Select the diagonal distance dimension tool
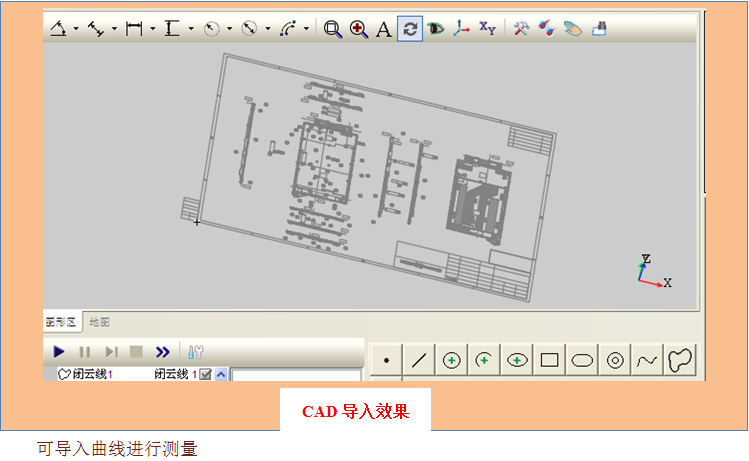The height and width of the screenshot is (461, 749). [96, 29]
